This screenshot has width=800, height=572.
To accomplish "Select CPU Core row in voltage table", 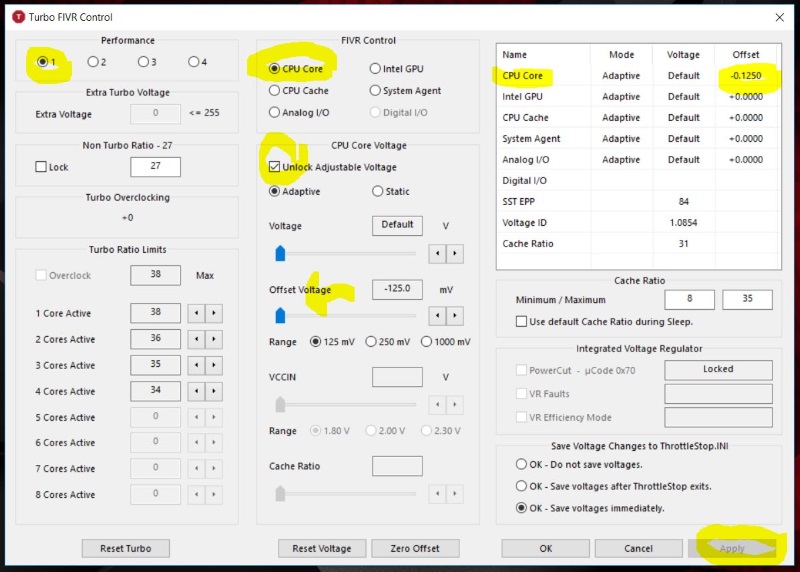I will click(x=638, y=76).
